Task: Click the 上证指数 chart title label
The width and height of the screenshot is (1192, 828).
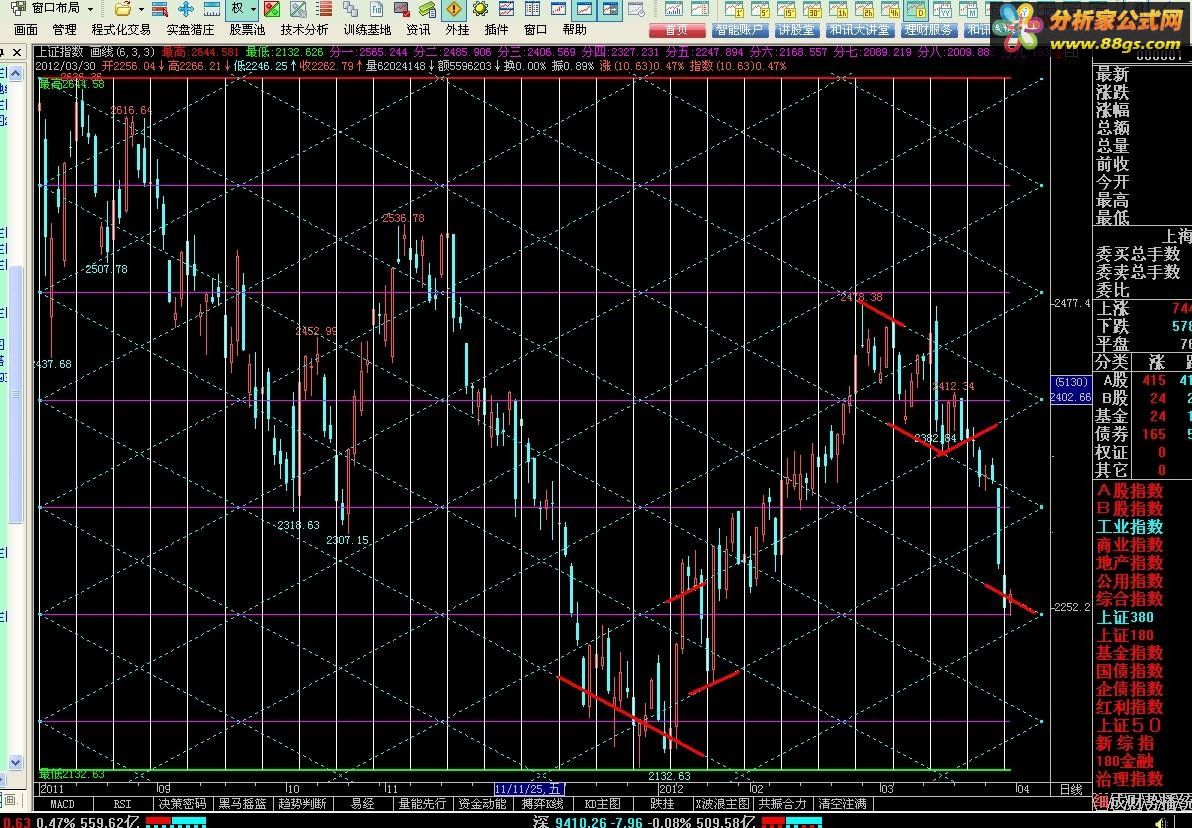Action: point(59,52)
